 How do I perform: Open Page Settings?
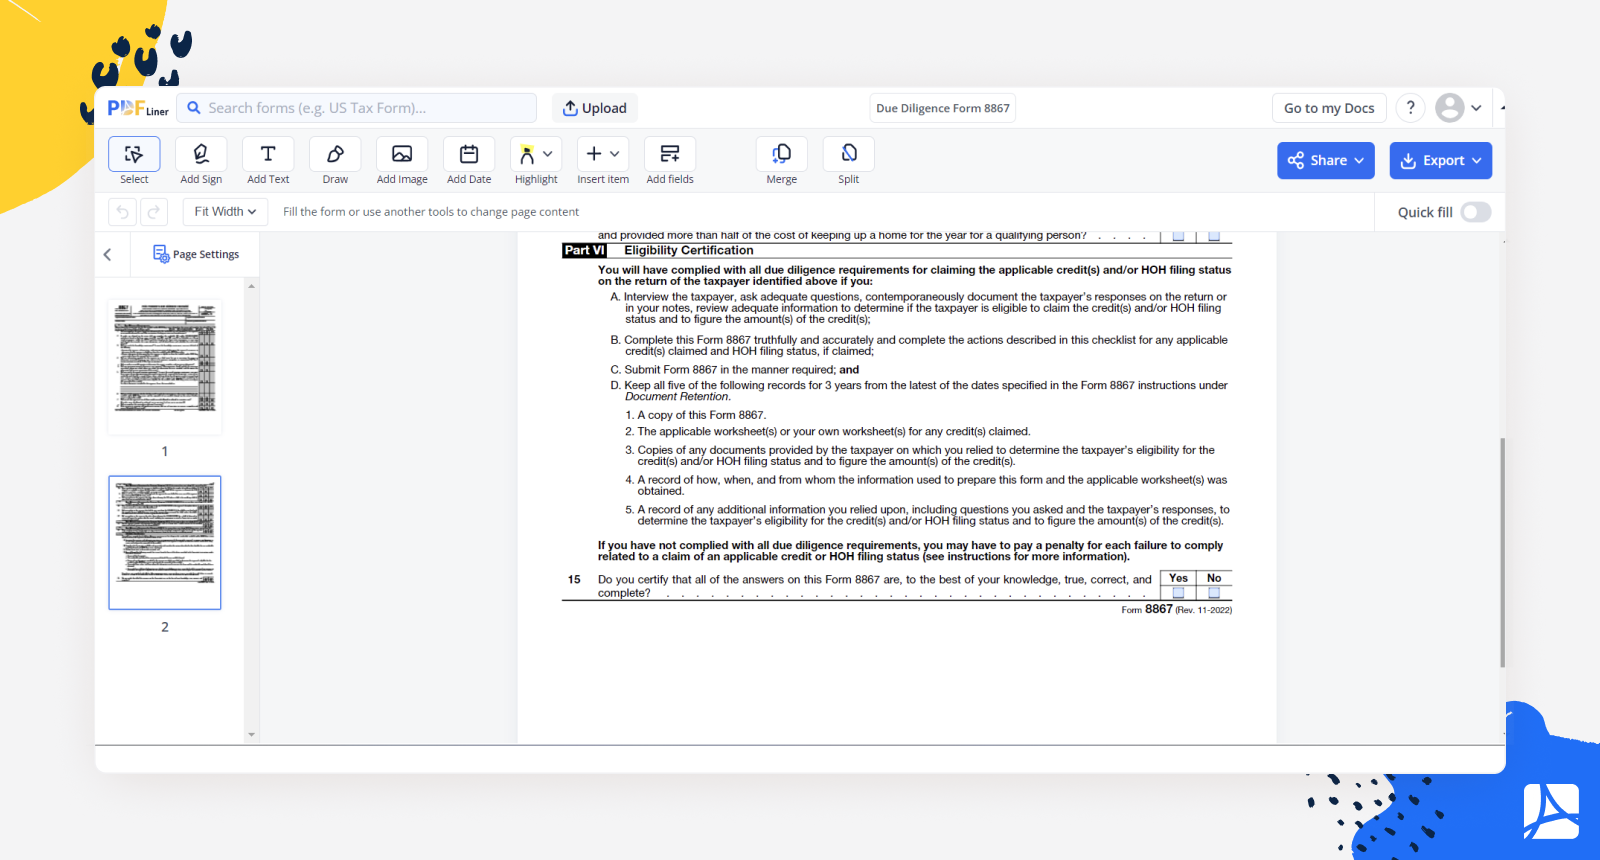tap(196, 254)
